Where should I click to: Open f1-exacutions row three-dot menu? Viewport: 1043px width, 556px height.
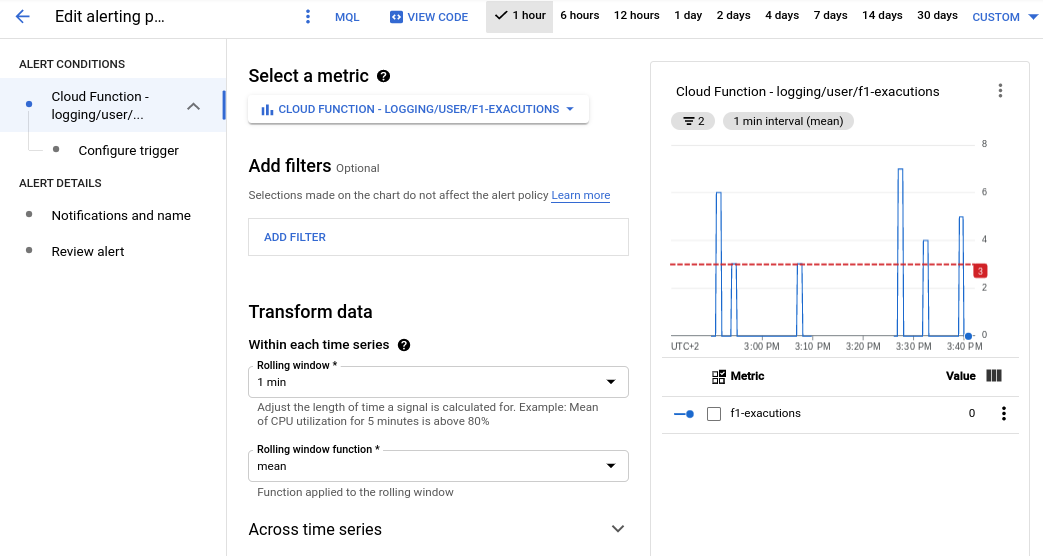[x=1004, y=414]
